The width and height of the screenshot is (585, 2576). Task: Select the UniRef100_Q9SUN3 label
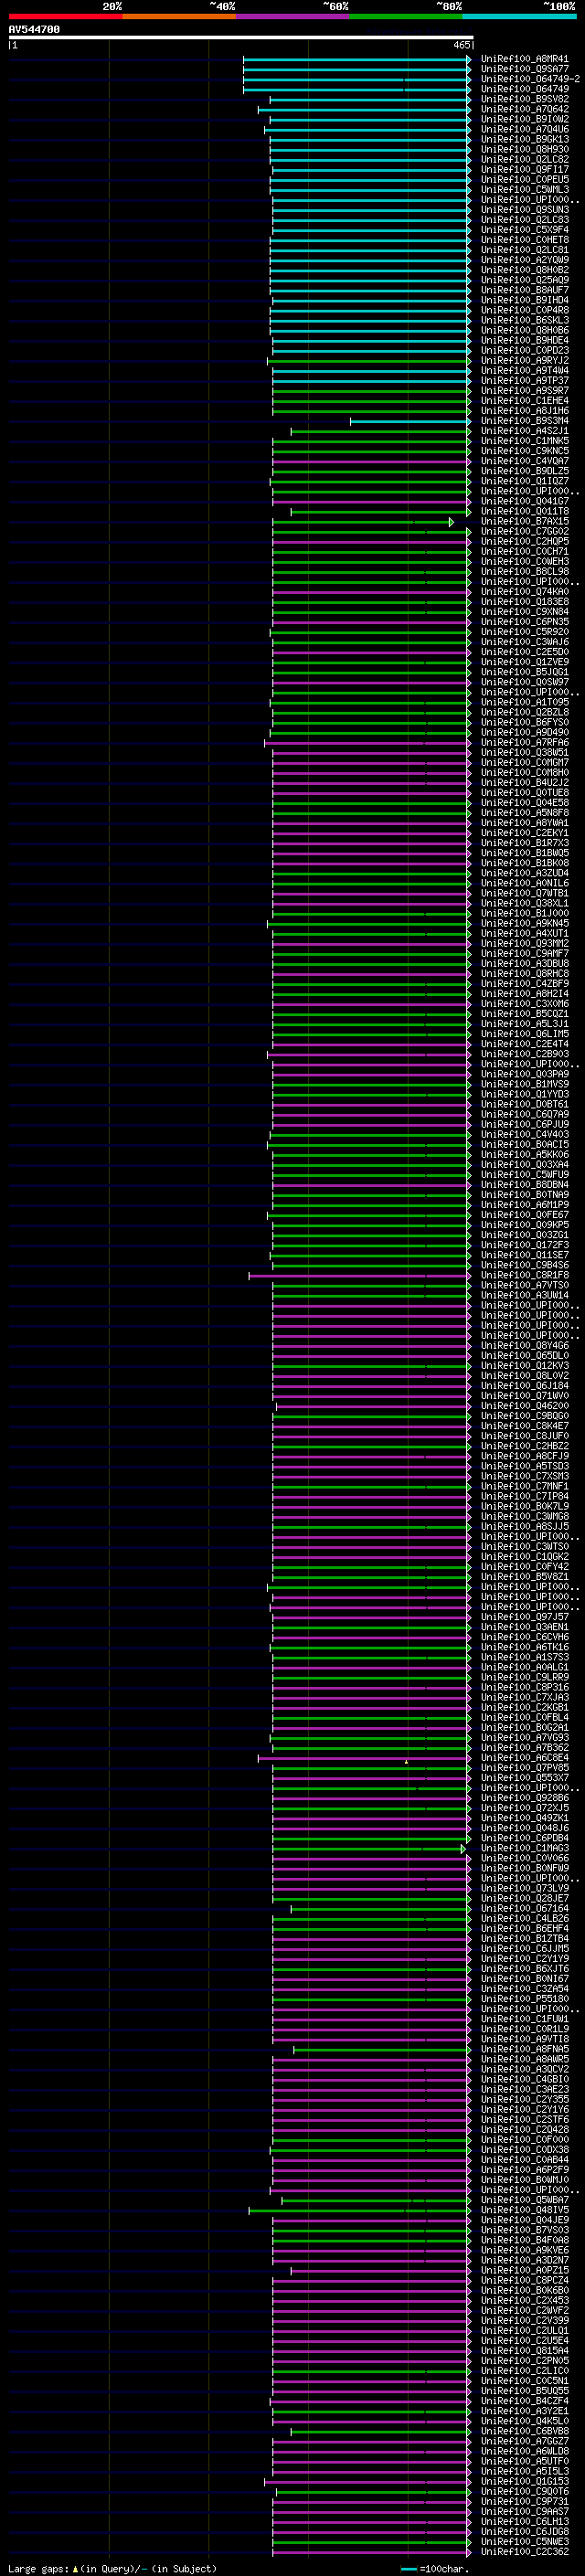[x=524, y=210]
